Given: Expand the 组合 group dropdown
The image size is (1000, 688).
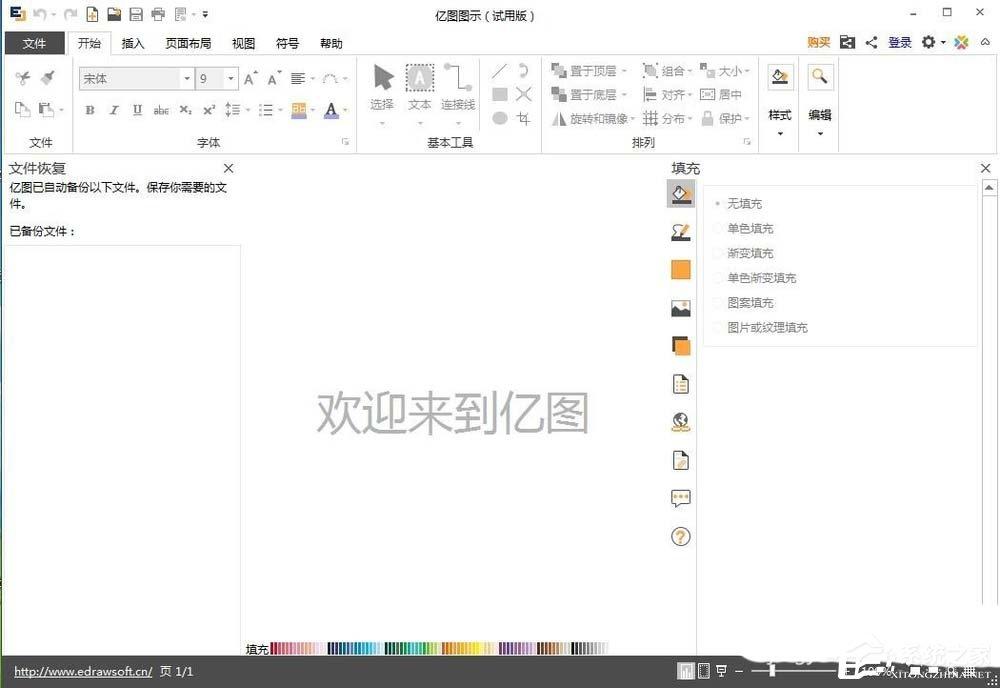Looking at the screenshot, I should [690, 71].
